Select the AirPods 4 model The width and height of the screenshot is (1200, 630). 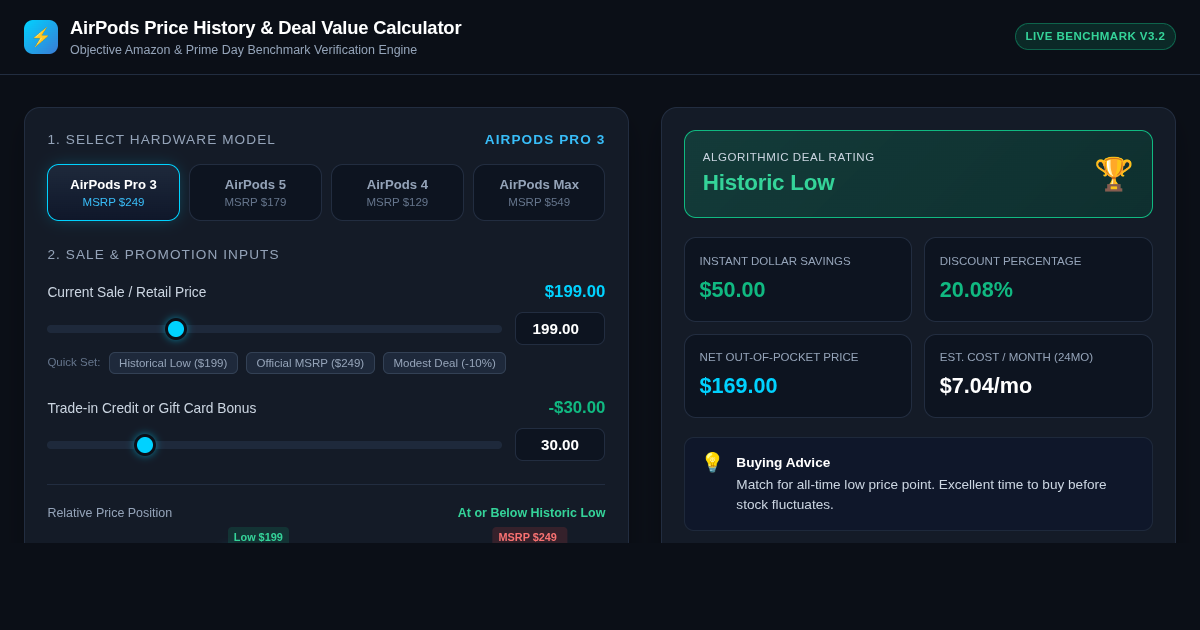point(397,193)
